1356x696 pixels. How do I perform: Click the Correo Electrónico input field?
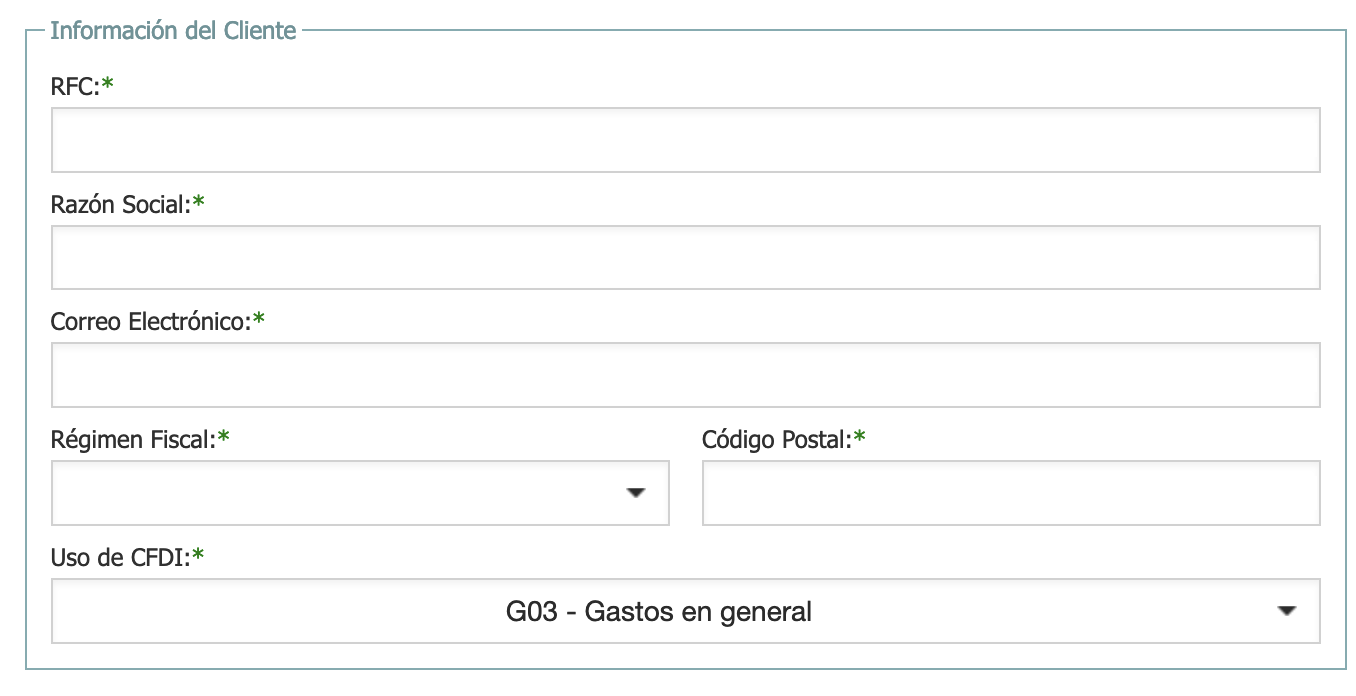[x=685, y=375]
